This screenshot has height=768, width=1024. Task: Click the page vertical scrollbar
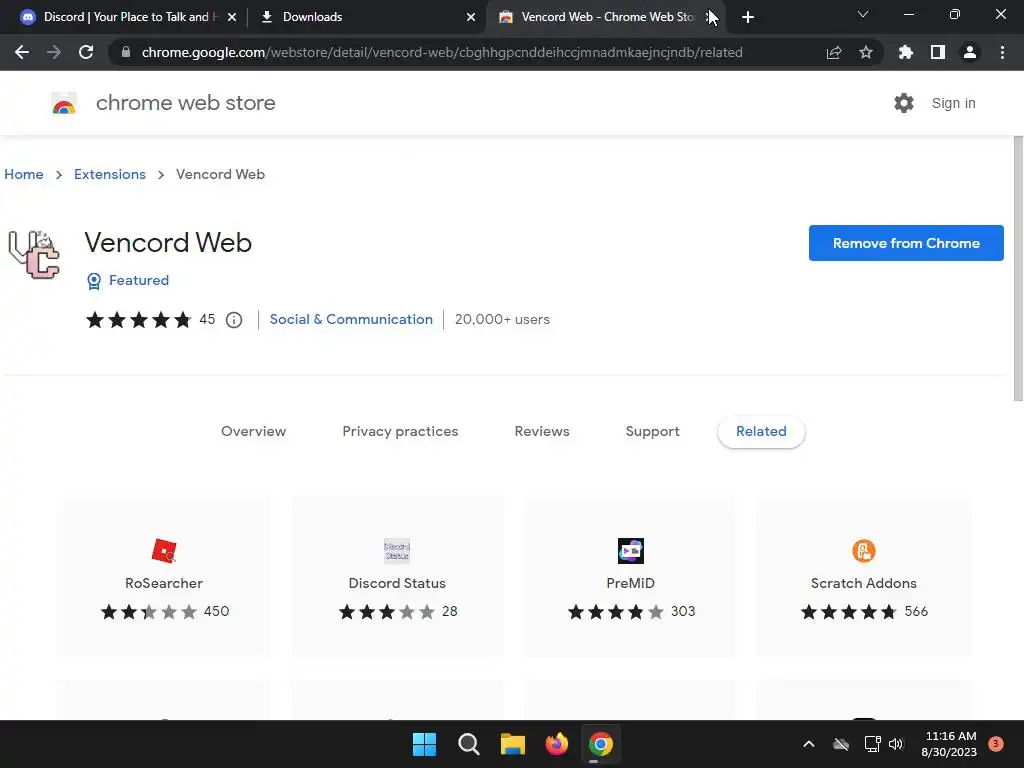[1017, 268]
